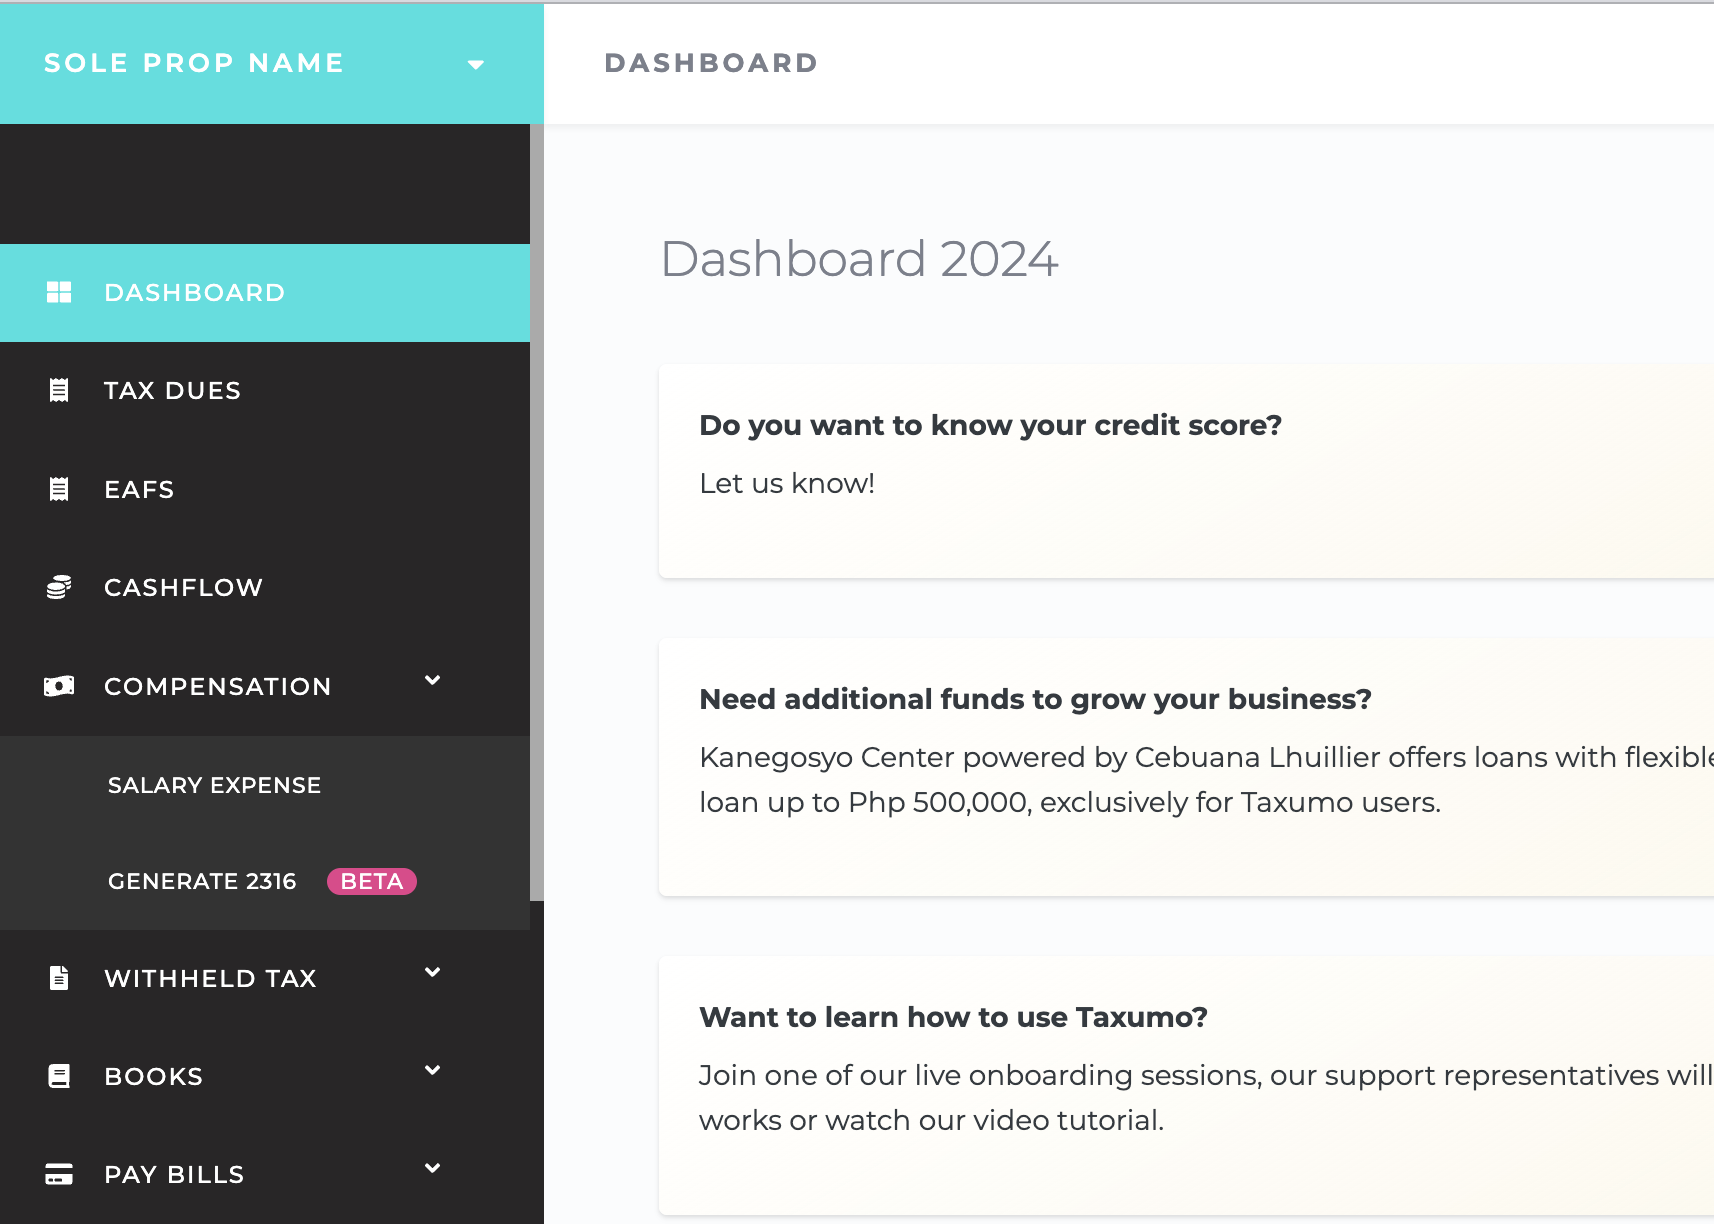Click the Tax Dues receipt icon
The height and width of the screenshot is (1224, 1714).
tap(59, 390)
